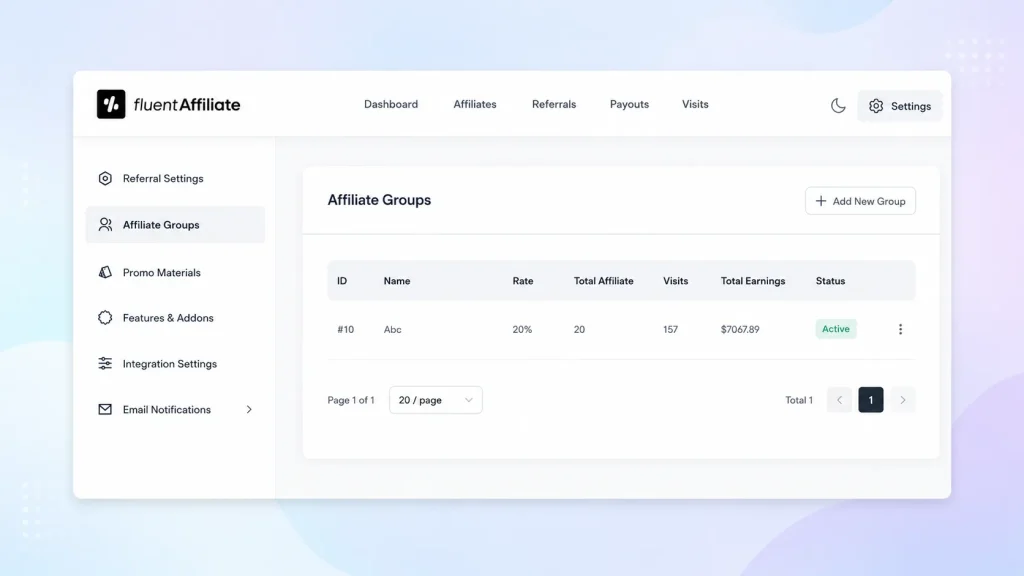Click group ID #10 cell

pyautogui.click(x=345, y=329)
